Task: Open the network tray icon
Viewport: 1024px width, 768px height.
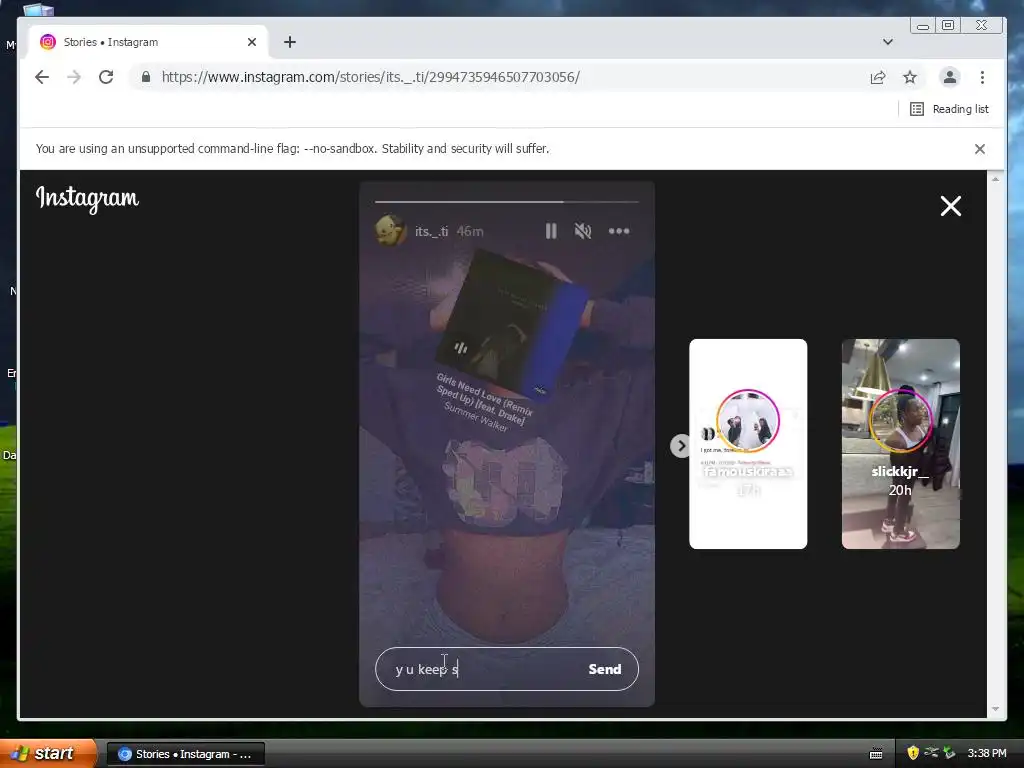Action: click(x=931, y=752)
